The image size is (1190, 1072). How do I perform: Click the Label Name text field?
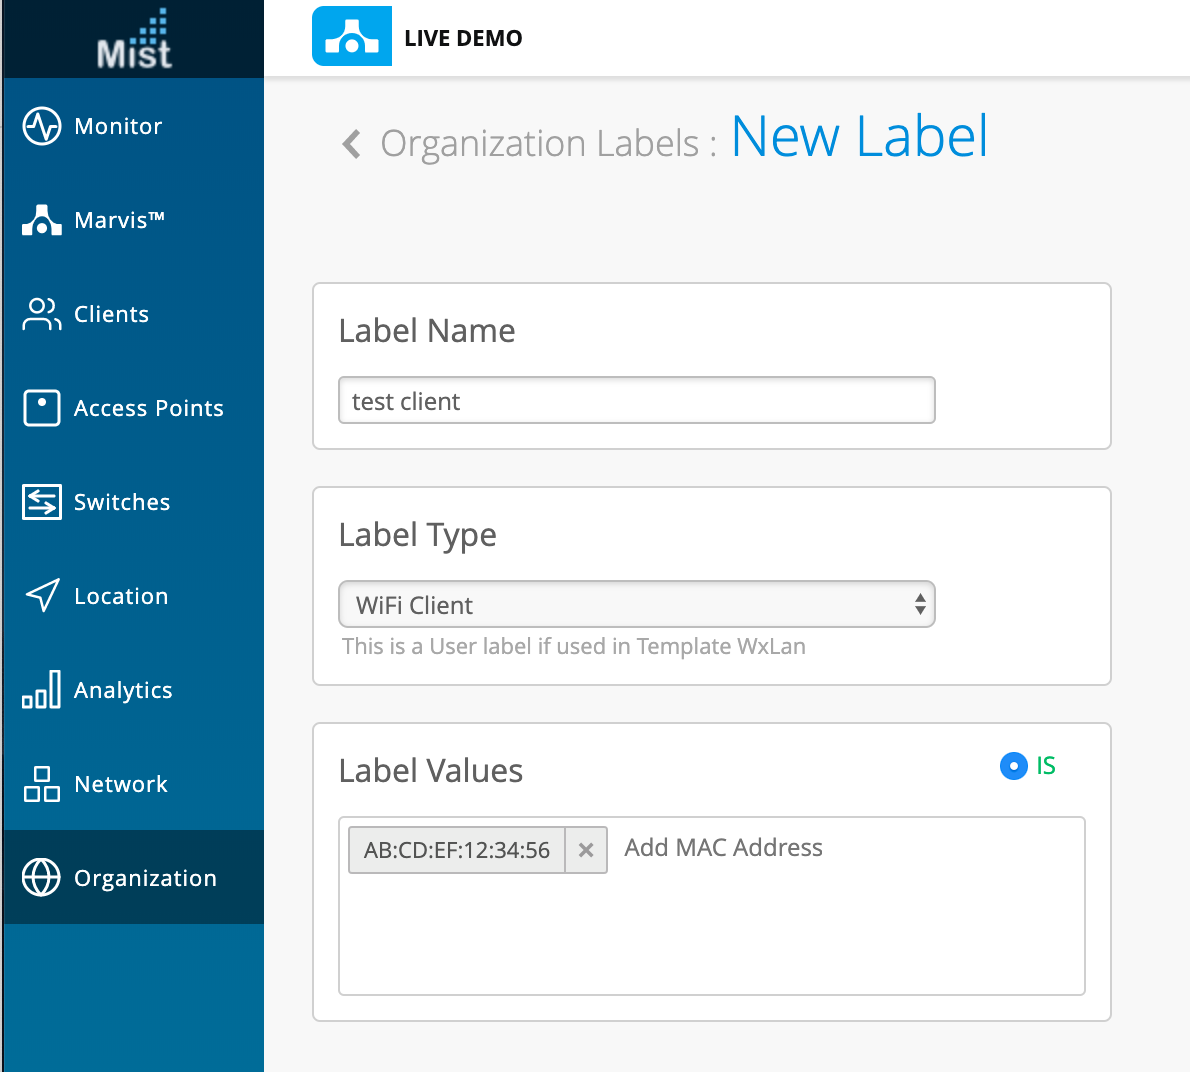tap(637, 401)
